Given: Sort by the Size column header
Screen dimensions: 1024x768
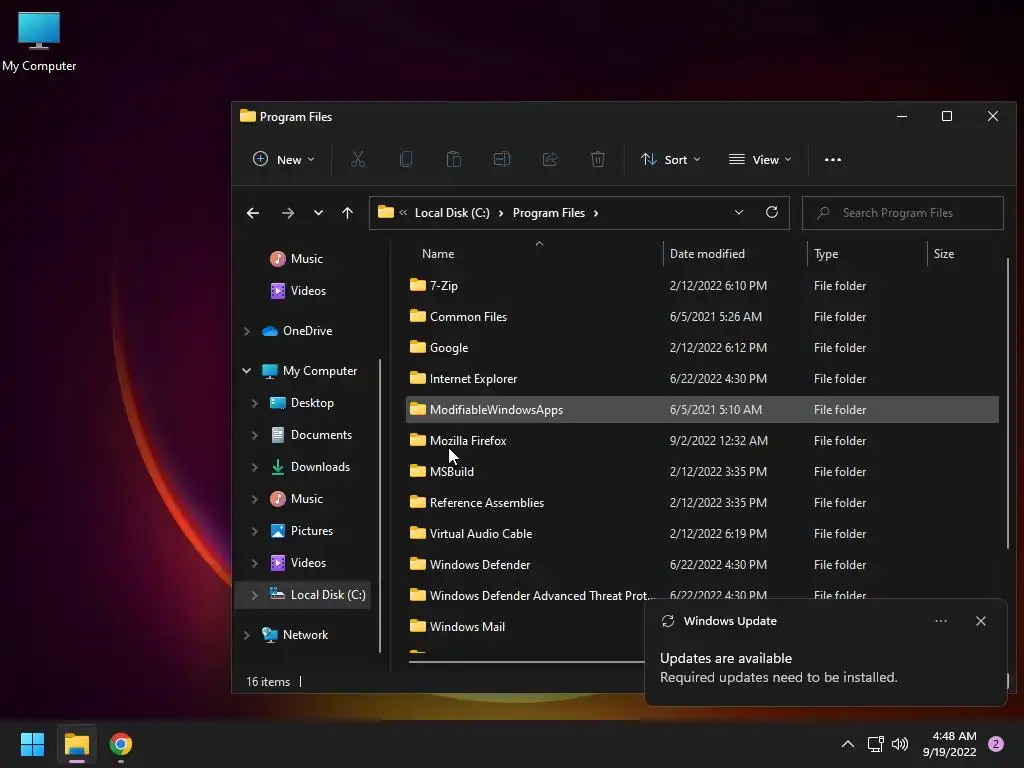Looking at the screenshot, I should coord(944,253).
